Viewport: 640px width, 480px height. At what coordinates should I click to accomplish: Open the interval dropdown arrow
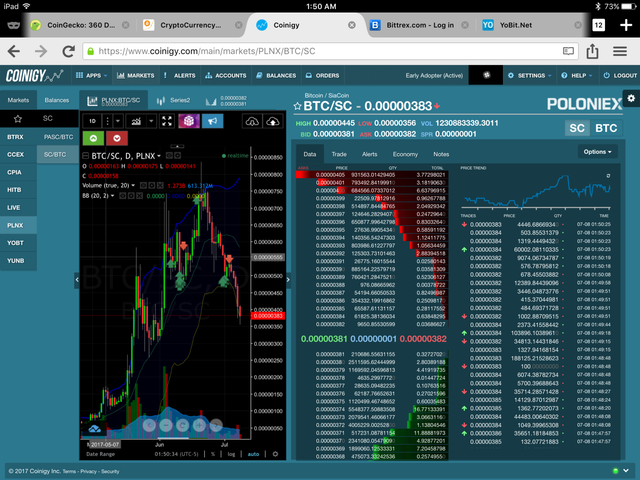(x=118, y=121)
